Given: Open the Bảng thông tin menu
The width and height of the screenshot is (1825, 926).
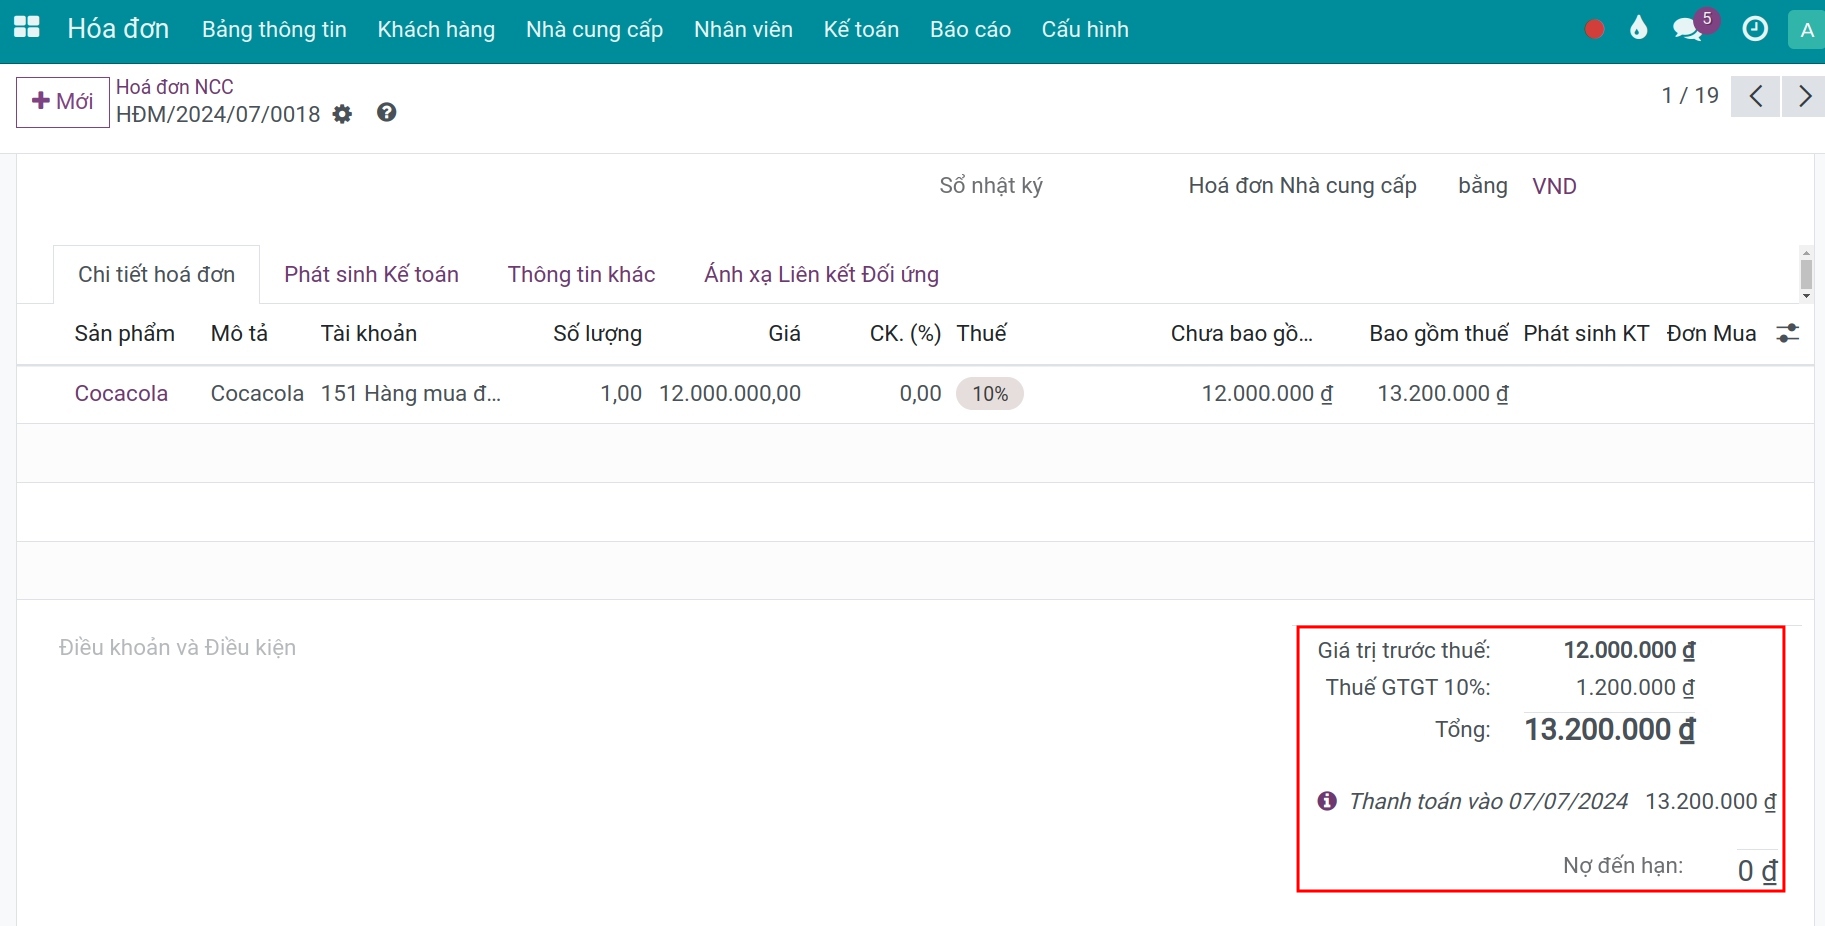Looking at the screenshot, I should tap(274, 30).
